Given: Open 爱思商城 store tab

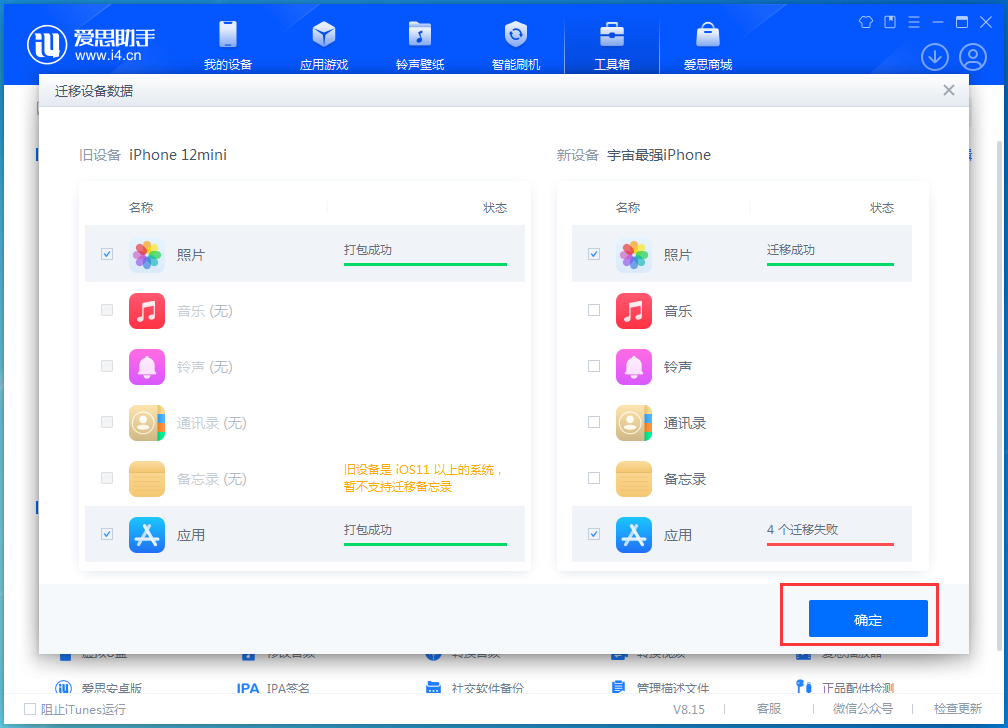Looking at the screenshot, I should [708, 46].
